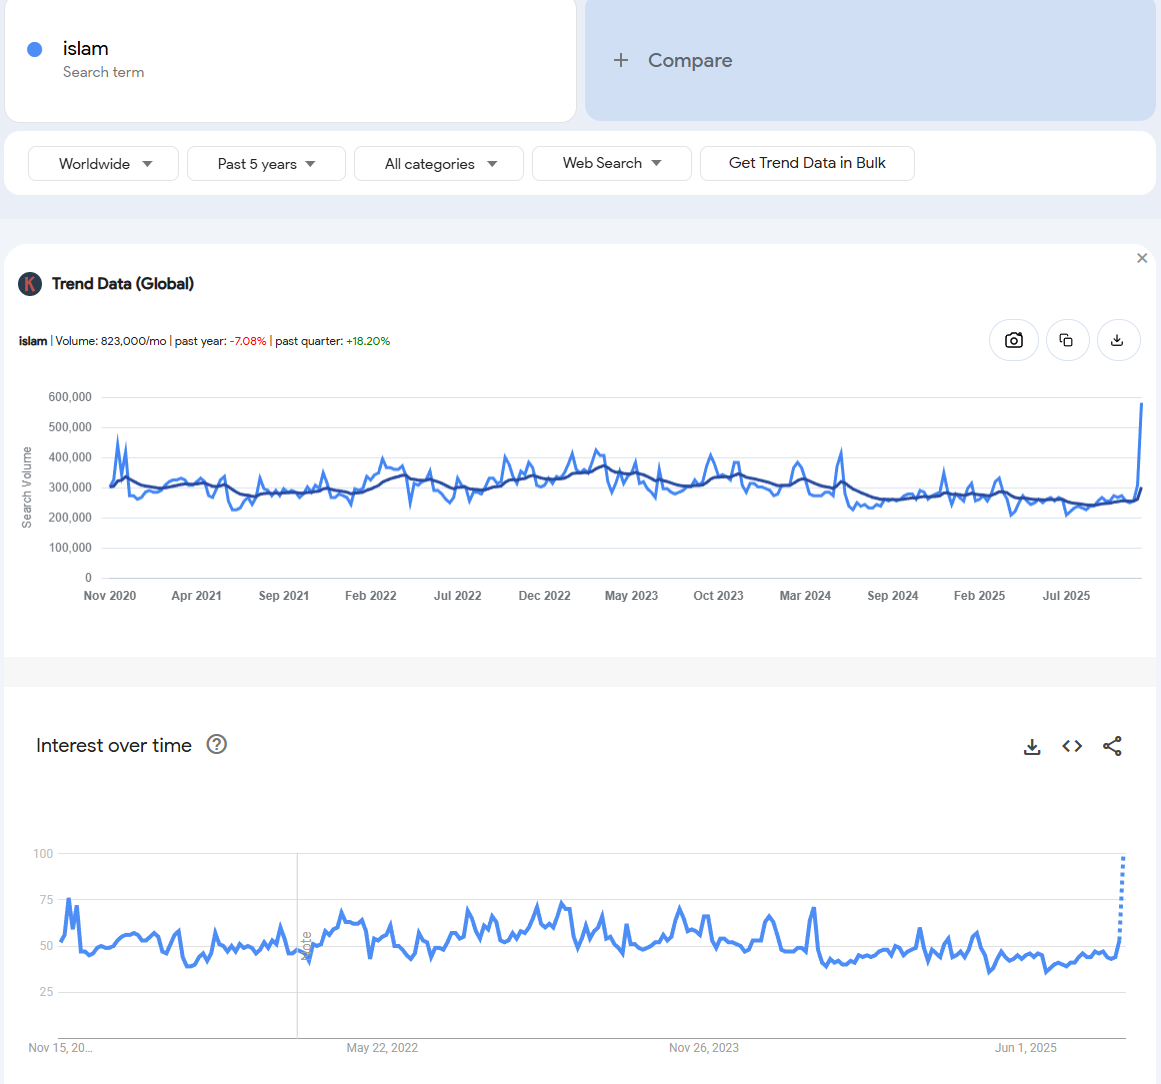The image size is (1161, 1084).
Task: Share the Interest over time chart
Action: [x=1112, y=746]
